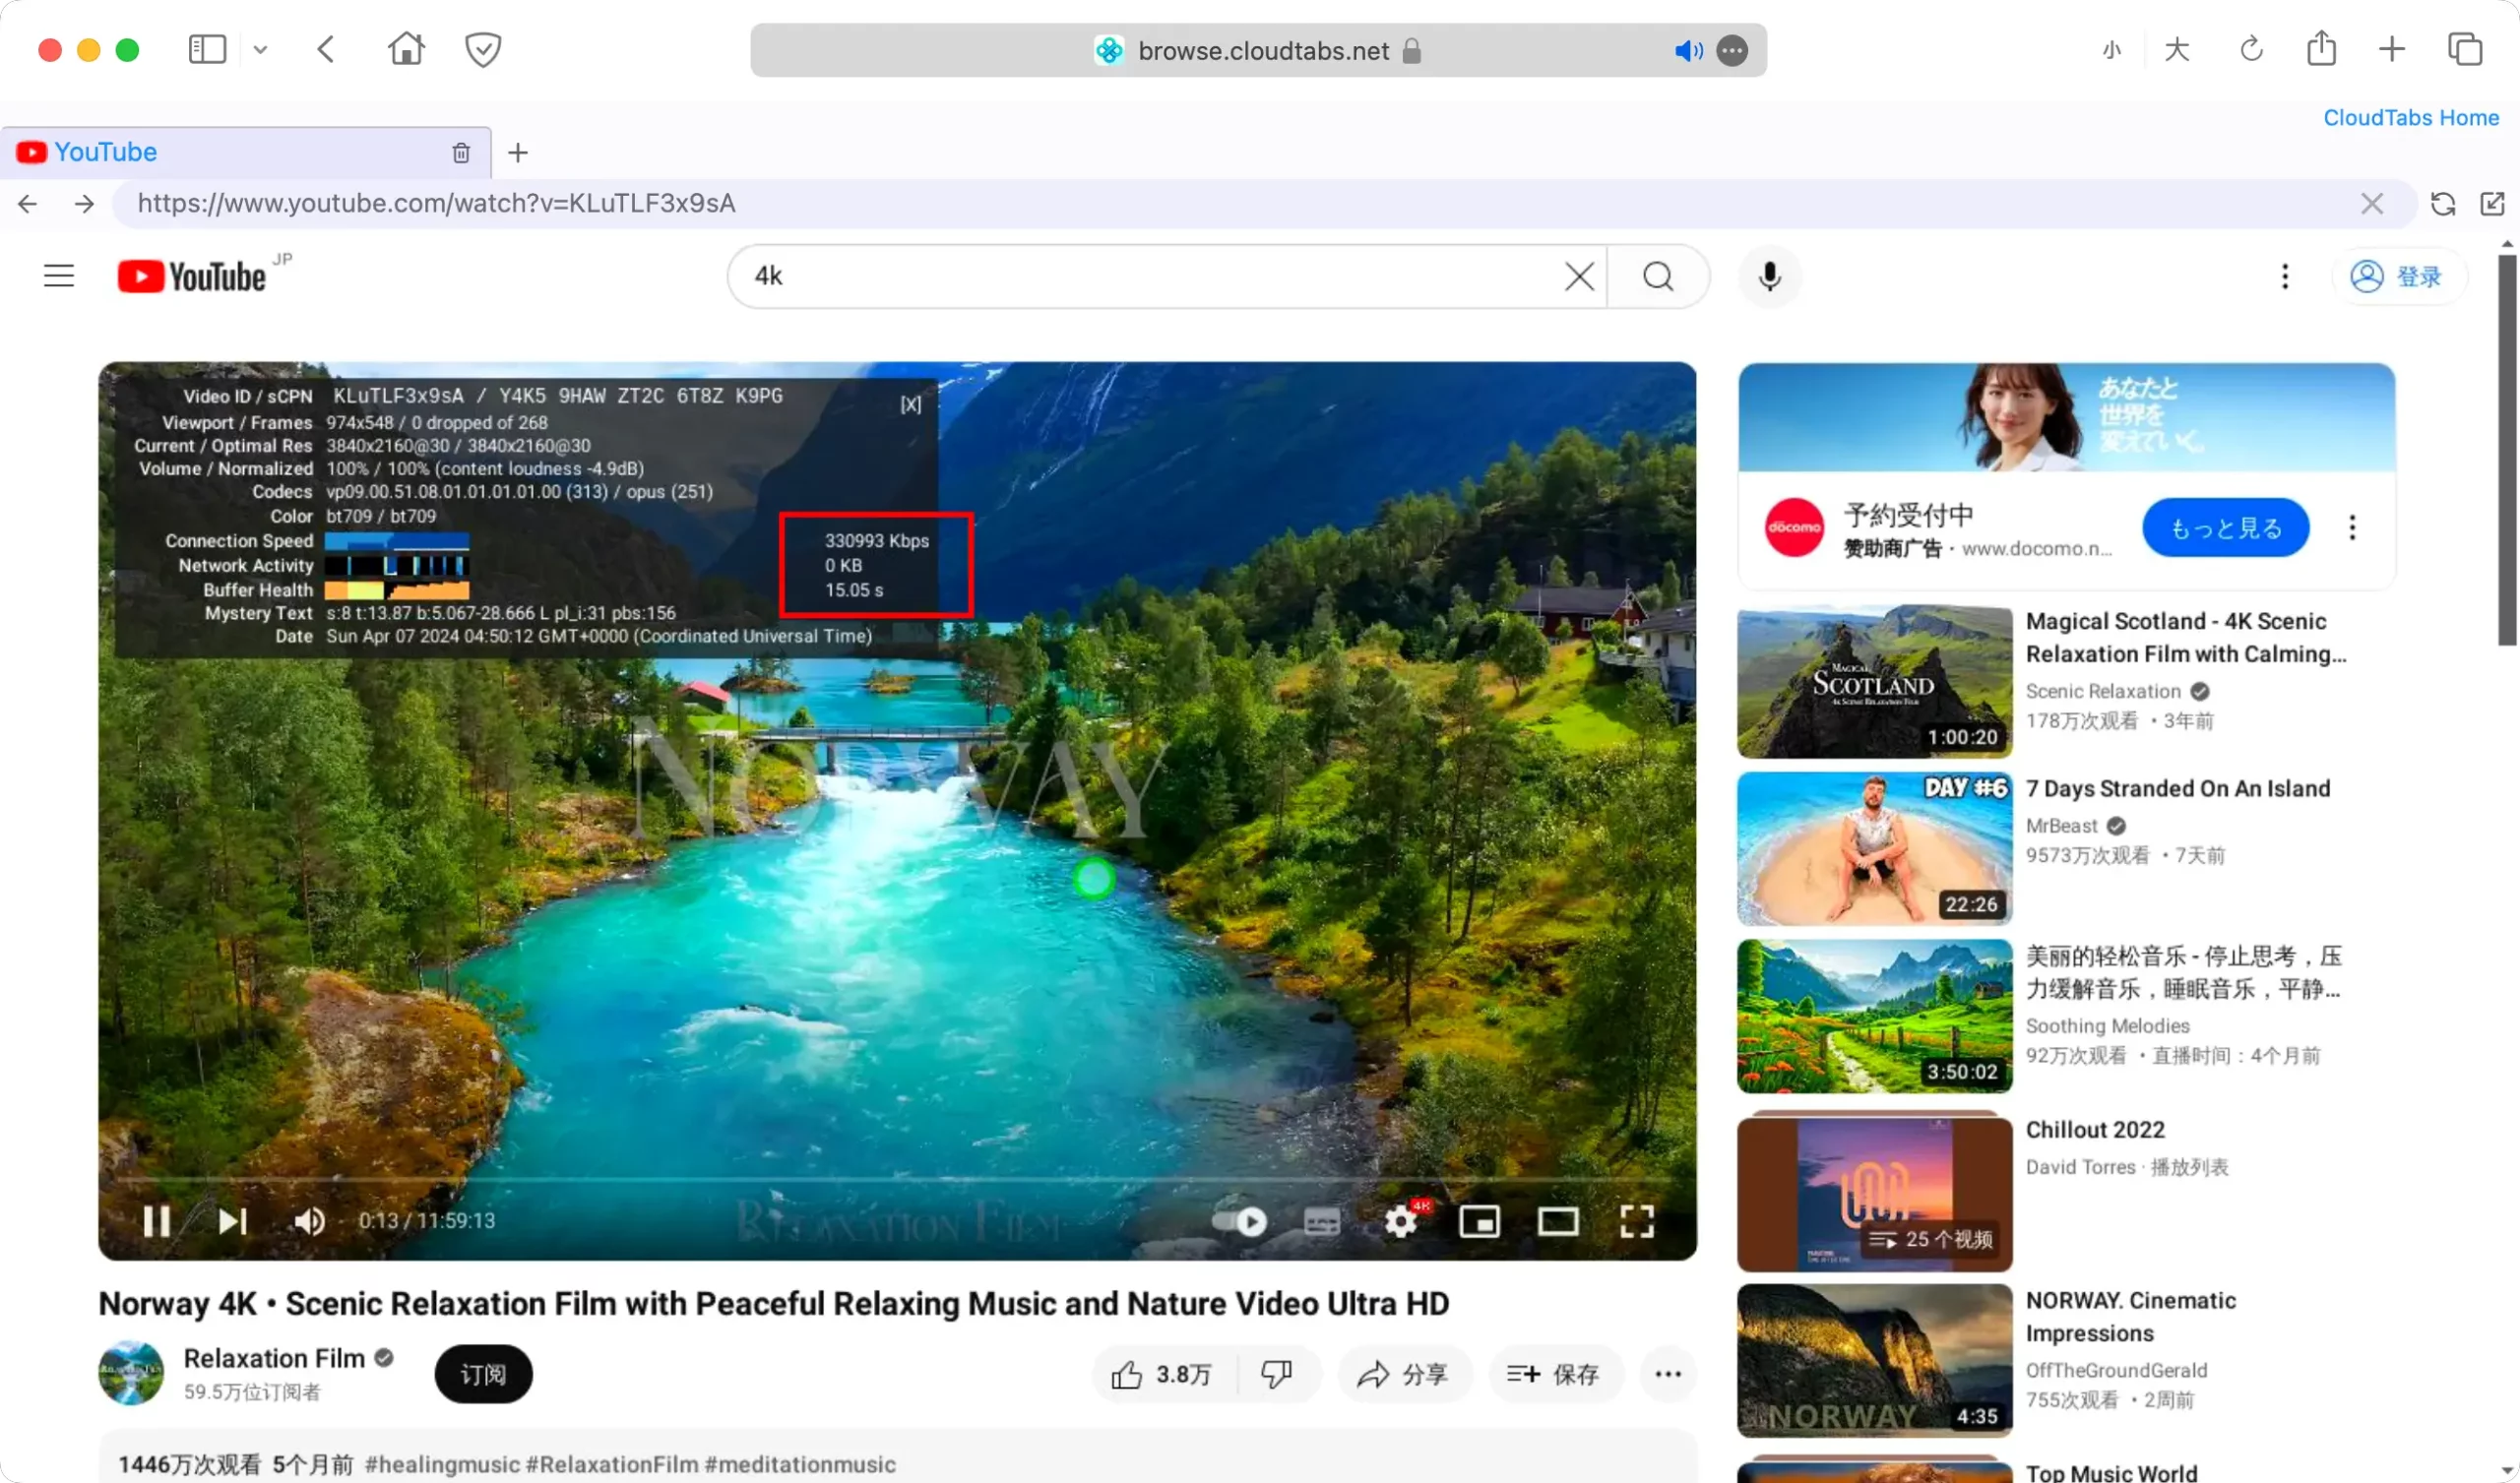Click the page vertical scrollbar
Image resolution: width=2520 pixels, height=1483 pixels.
2506,450
